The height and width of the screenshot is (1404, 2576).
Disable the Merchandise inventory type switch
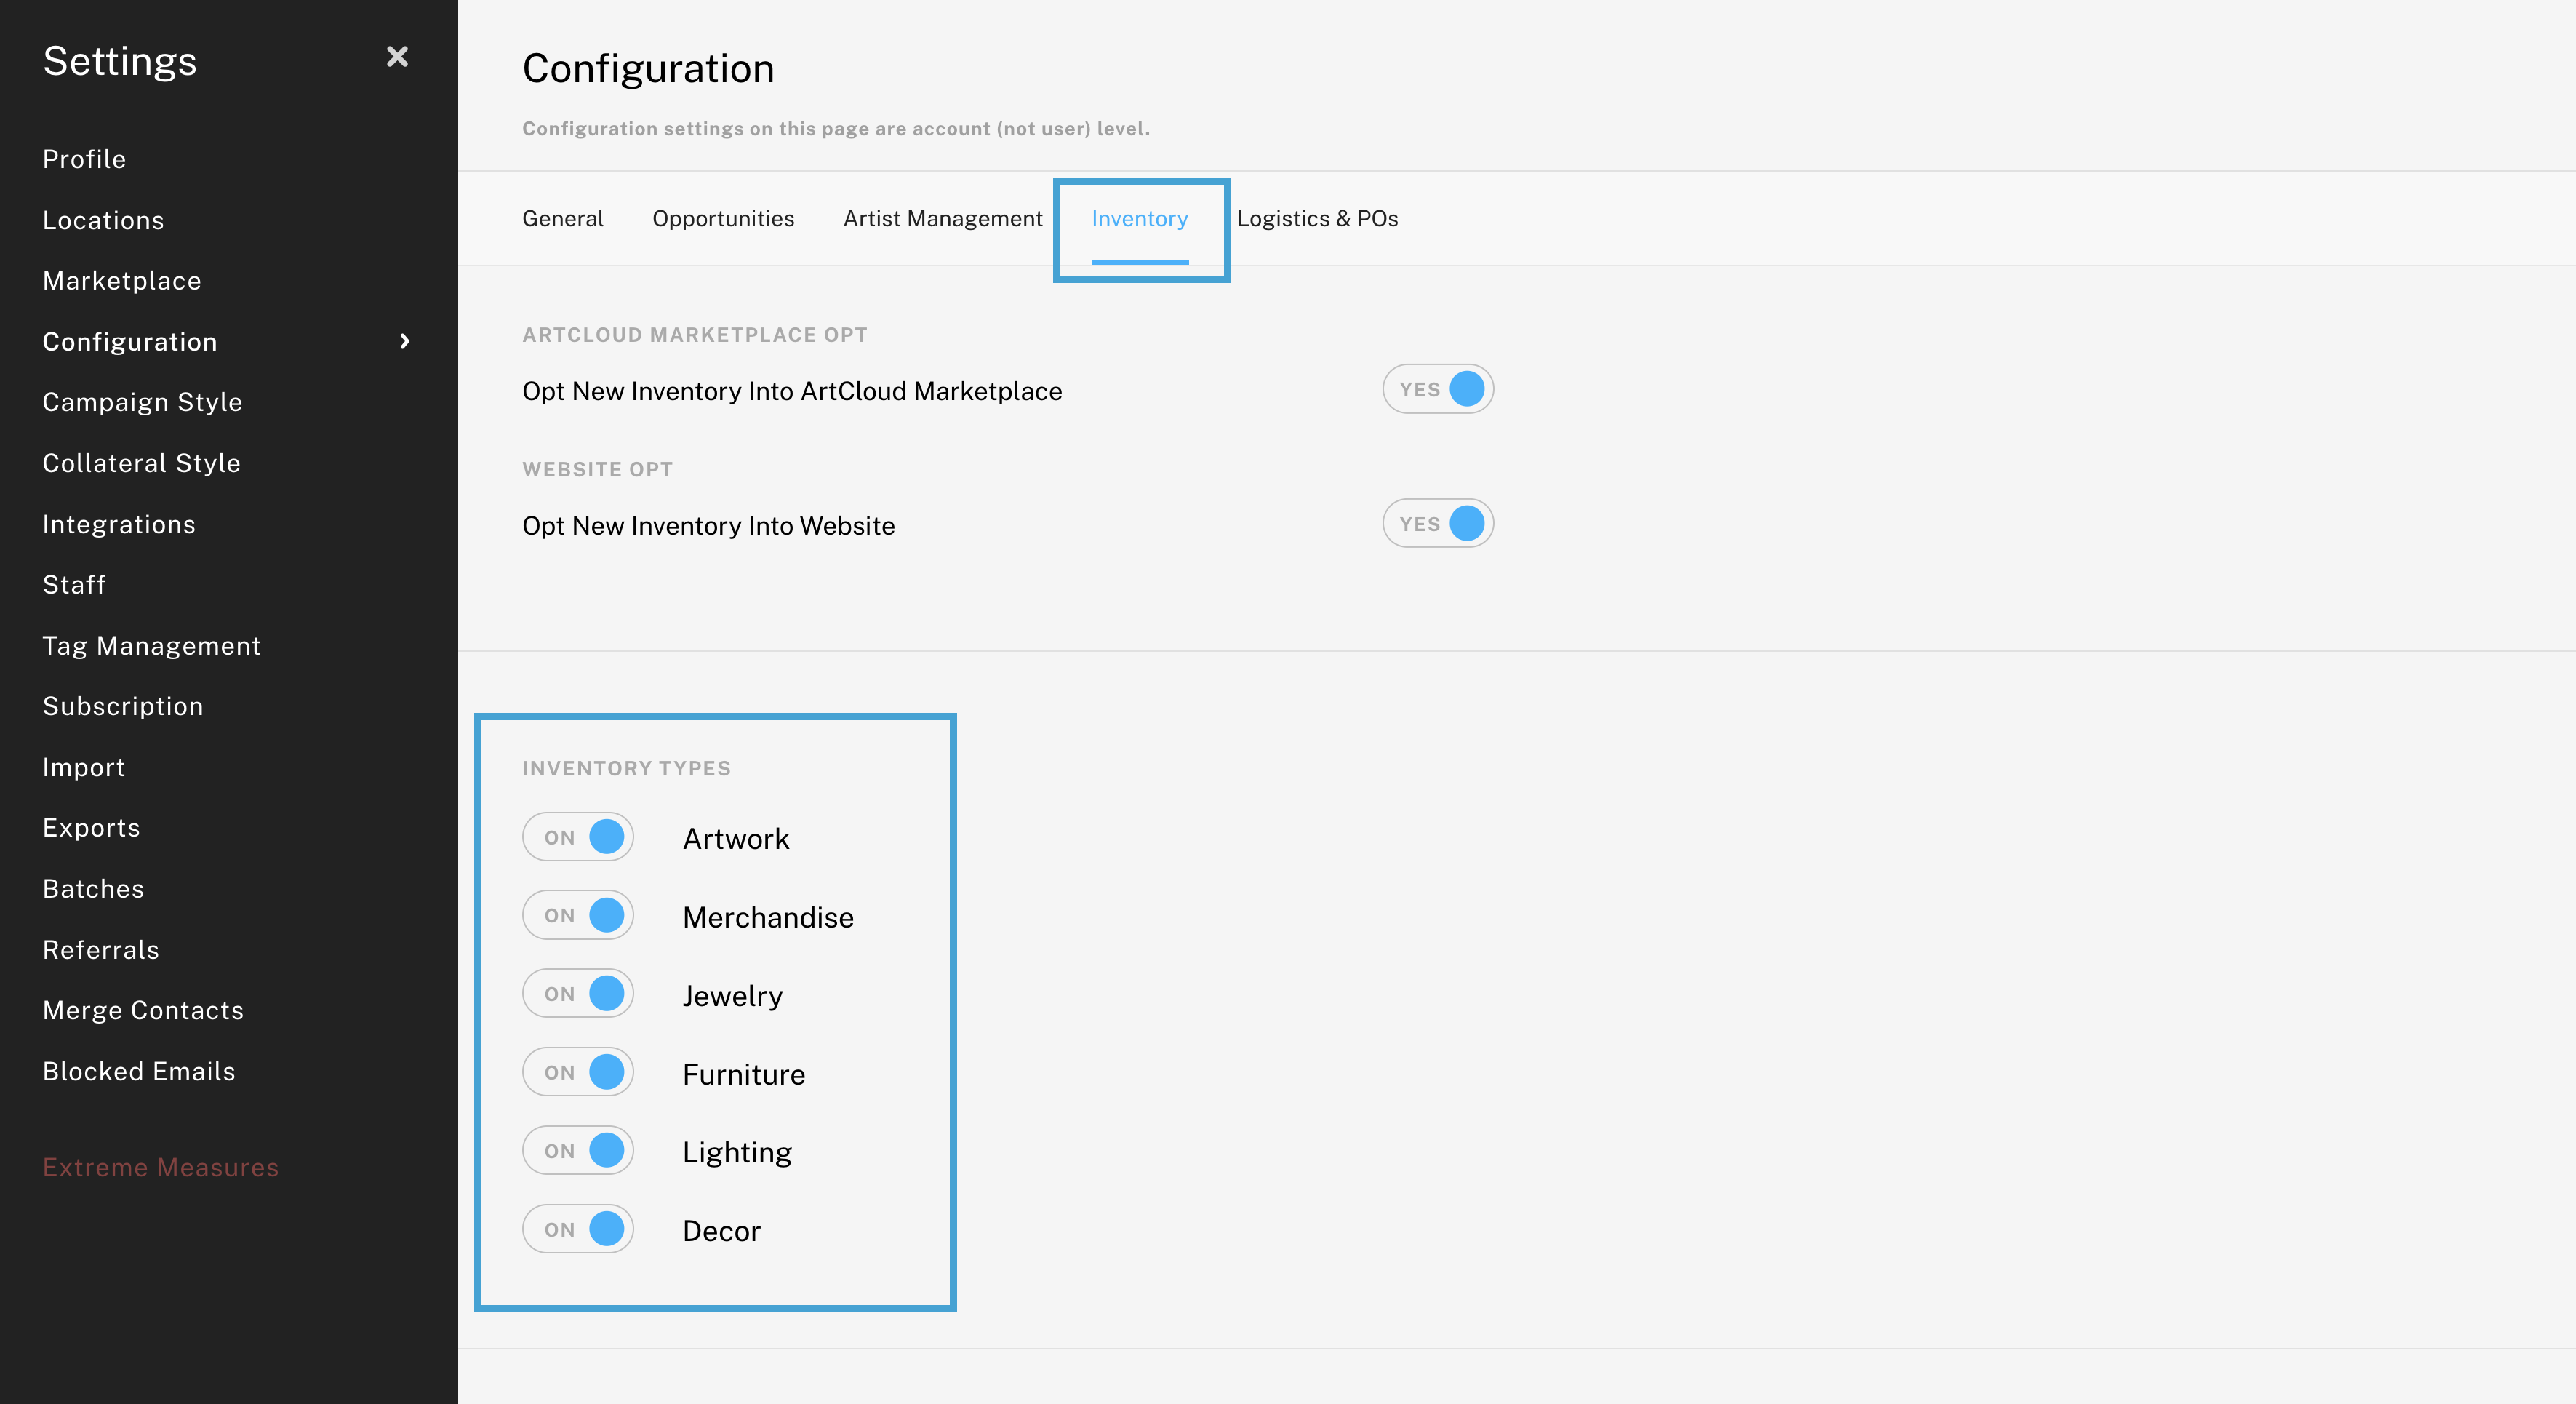pos(578,916)
